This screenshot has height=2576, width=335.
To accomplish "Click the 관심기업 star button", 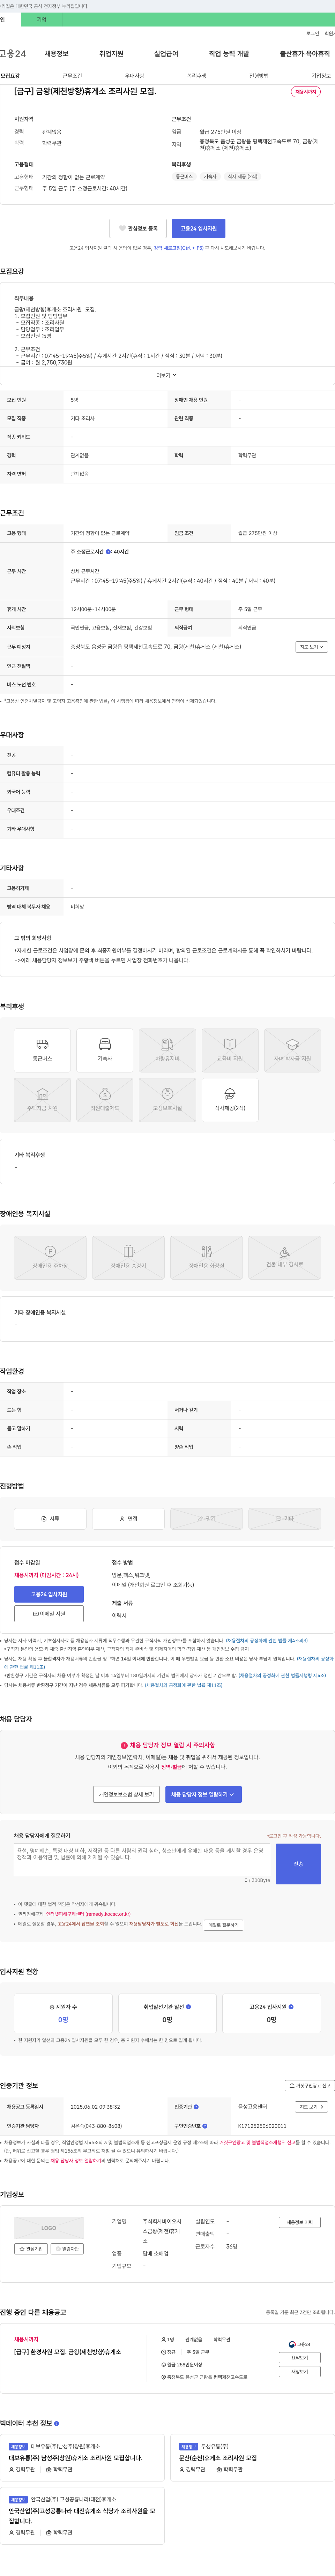I will coord(31,2248).
